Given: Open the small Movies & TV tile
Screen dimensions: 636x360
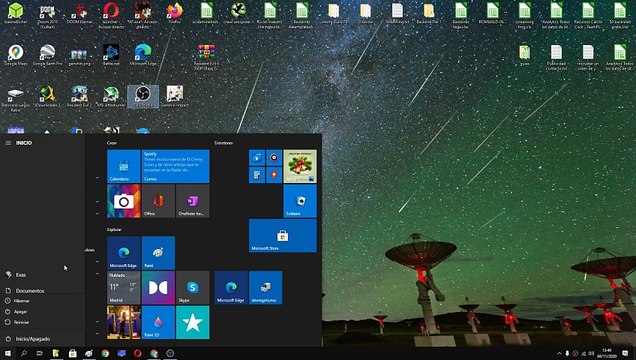Looking at the screenshot, I should point(257,158).
